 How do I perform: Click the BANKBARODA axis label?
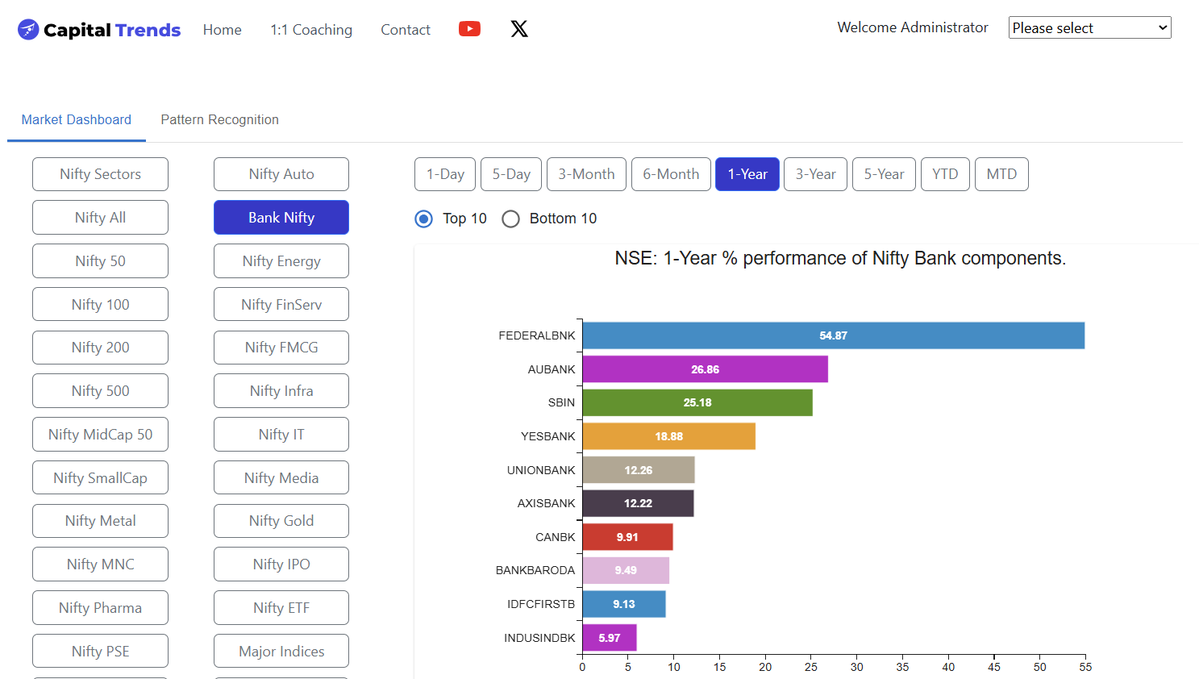pos(535,570)
